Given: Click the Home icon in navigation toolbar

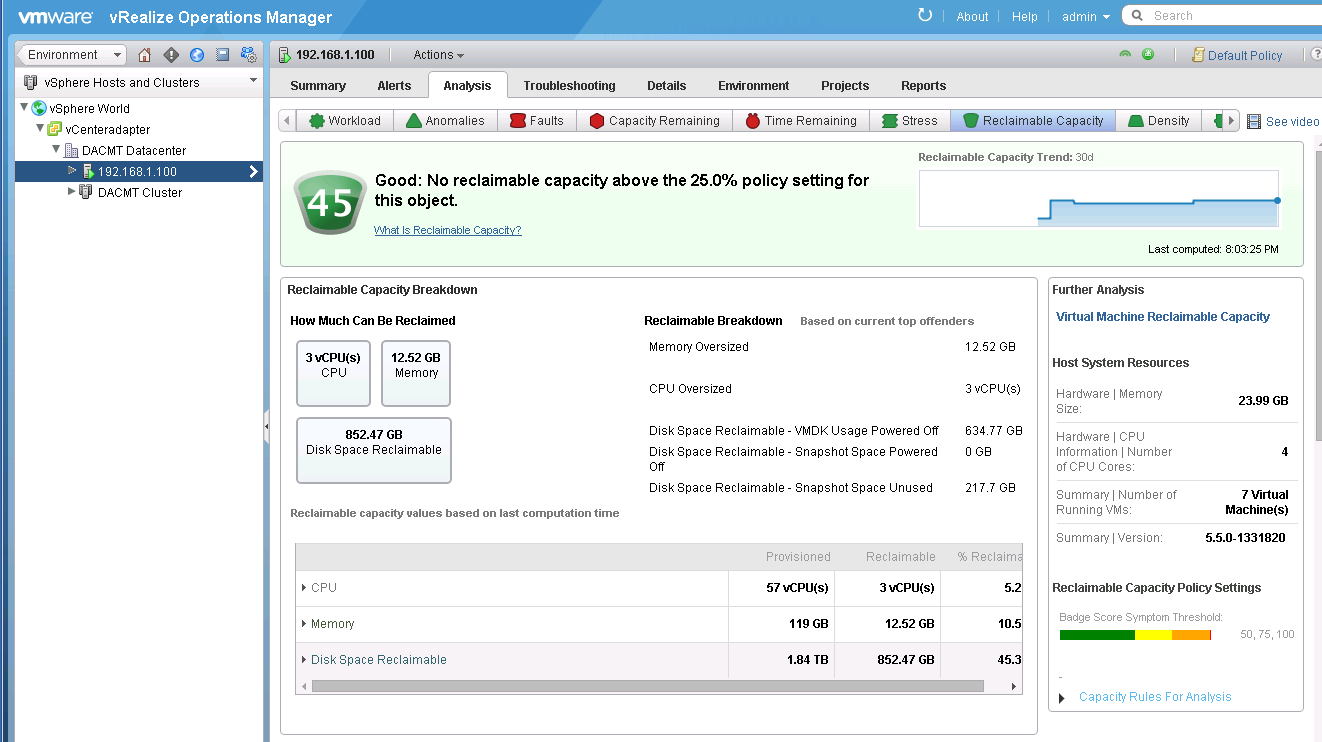Looking at the screenshot, I should tap(145, 55).
